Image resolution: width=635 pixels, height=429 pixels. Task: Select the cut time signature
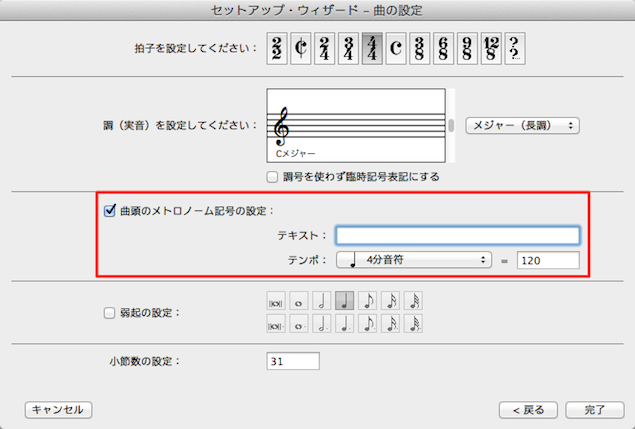pyautogui.click(x=300, y=49)
